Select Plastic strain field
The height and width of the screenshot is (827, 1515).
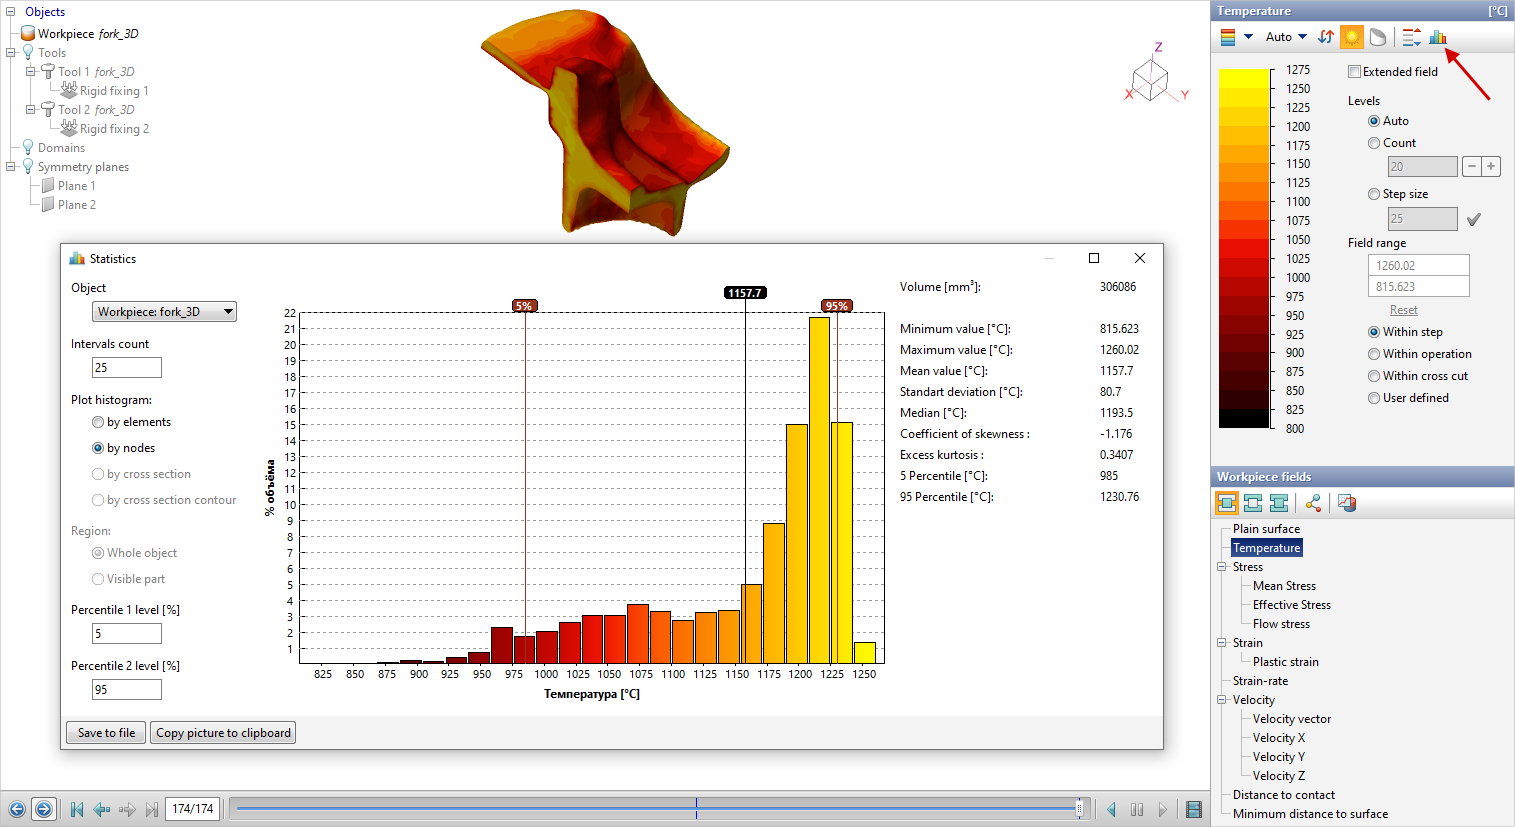[x=1285, y=662]
